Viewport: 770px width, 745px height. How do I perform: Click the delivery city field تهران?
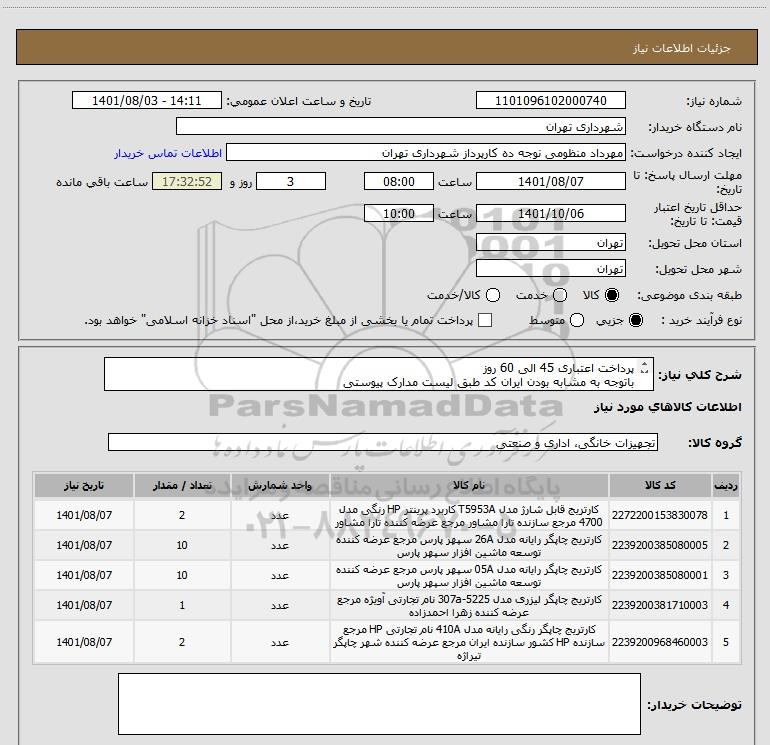[x=550, y=269]
